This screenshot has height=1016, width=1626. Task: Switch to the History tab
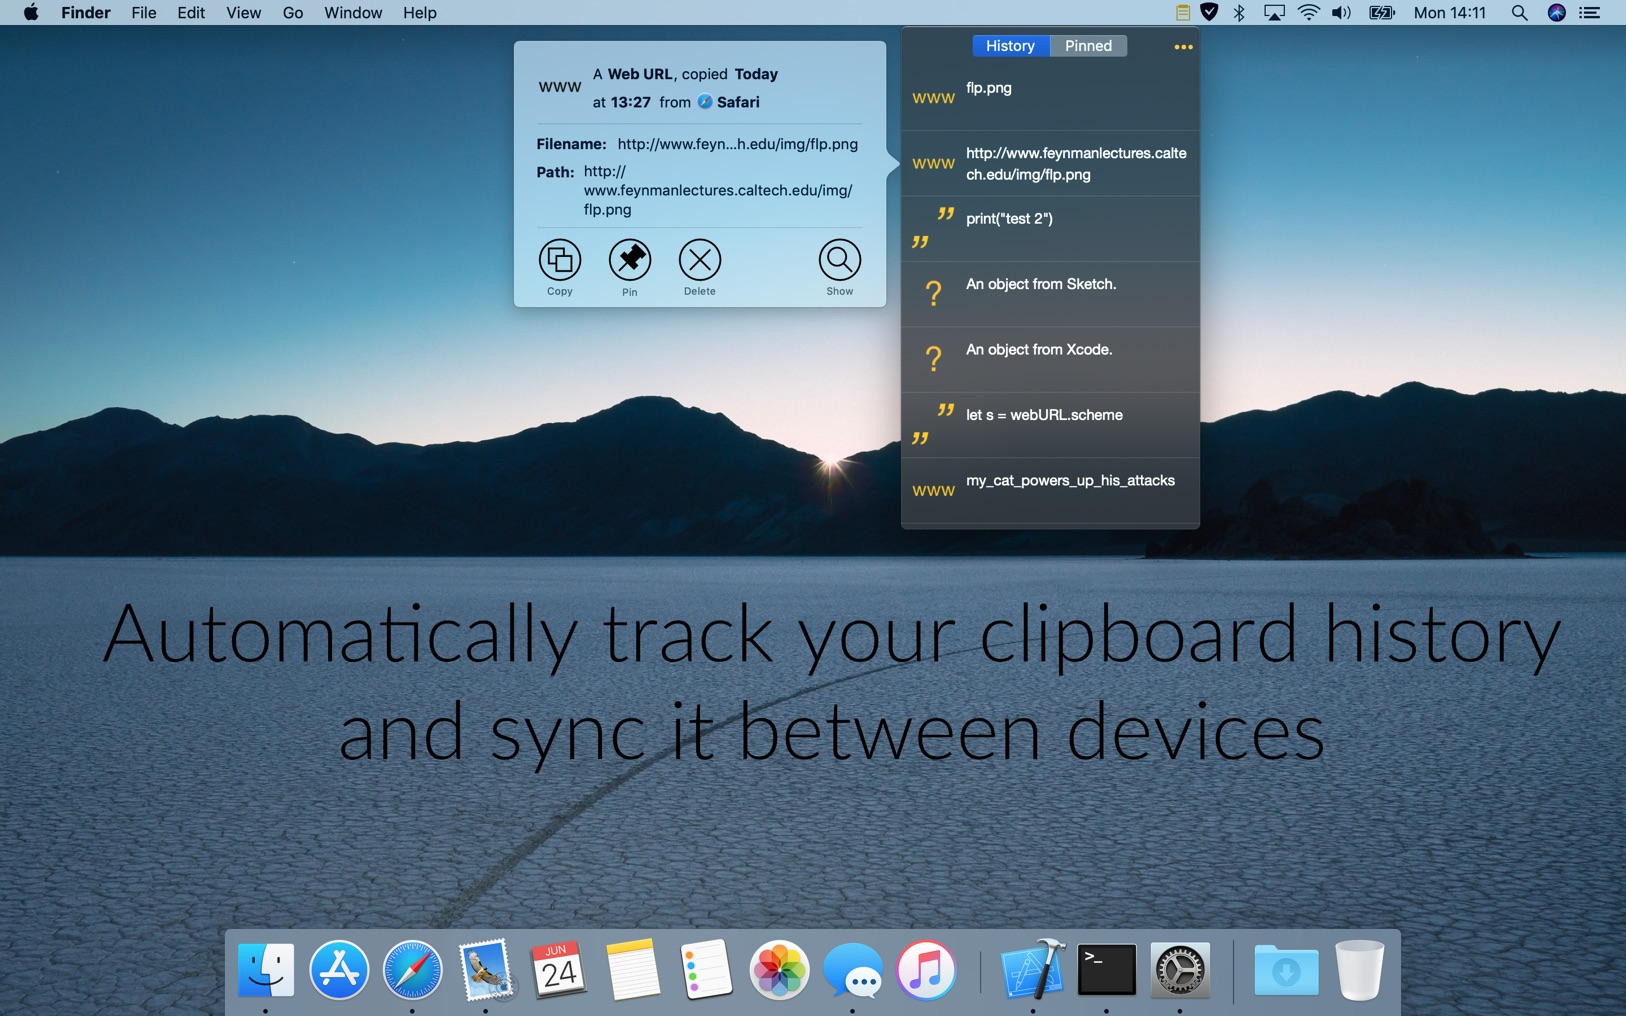[1010, 46]
